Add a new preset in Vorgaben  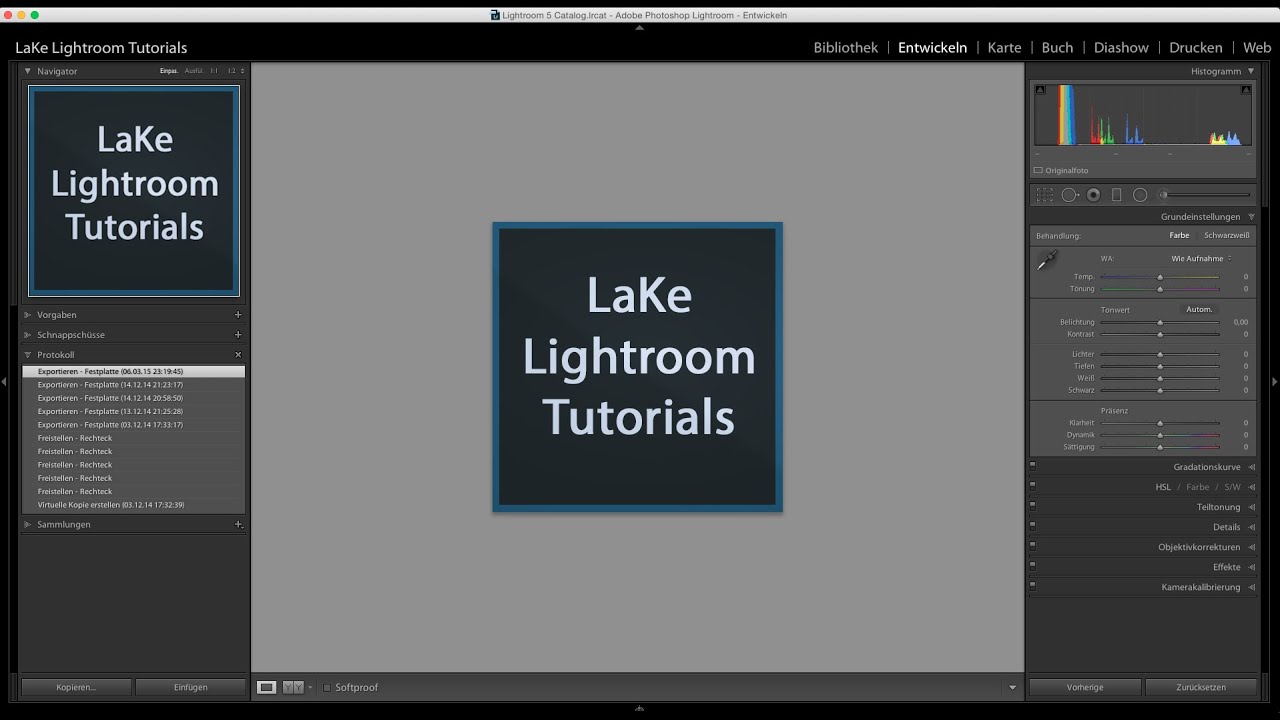point(238,315)
